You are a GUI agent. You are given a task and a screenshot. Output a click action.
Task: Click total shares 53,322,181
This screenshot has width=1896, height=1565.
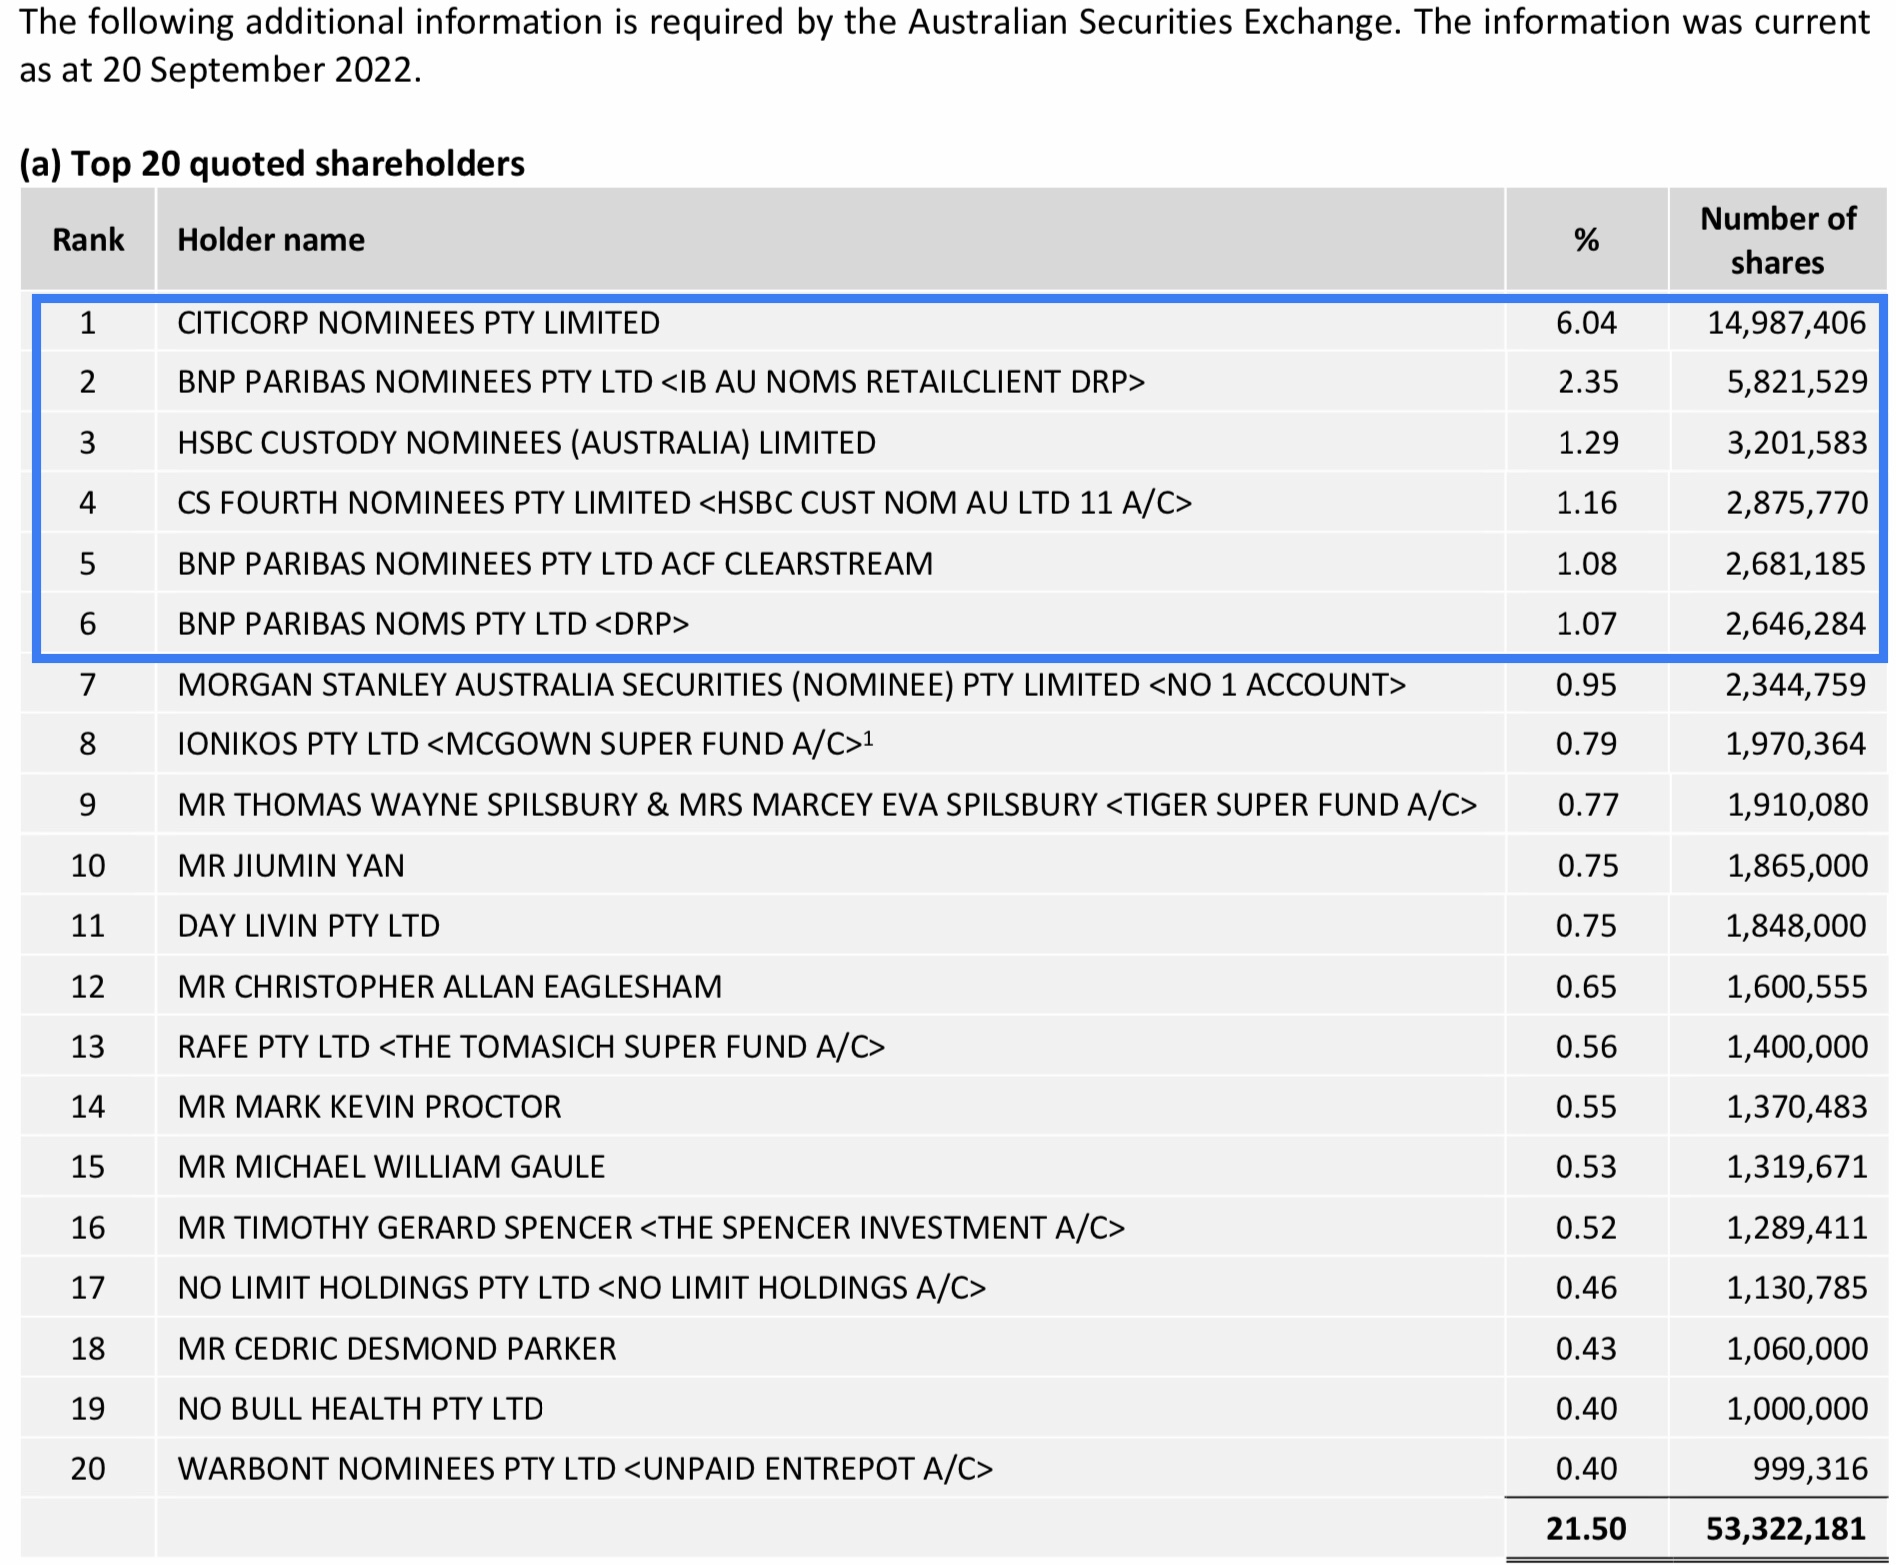pos(1786,1529)
